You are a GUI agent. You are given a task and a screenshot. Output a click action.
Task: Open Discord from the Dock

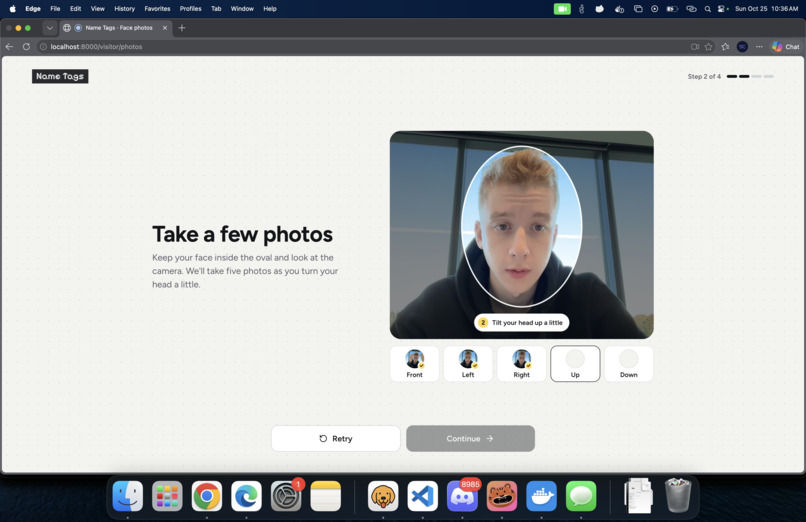click(x=462, y=496)
